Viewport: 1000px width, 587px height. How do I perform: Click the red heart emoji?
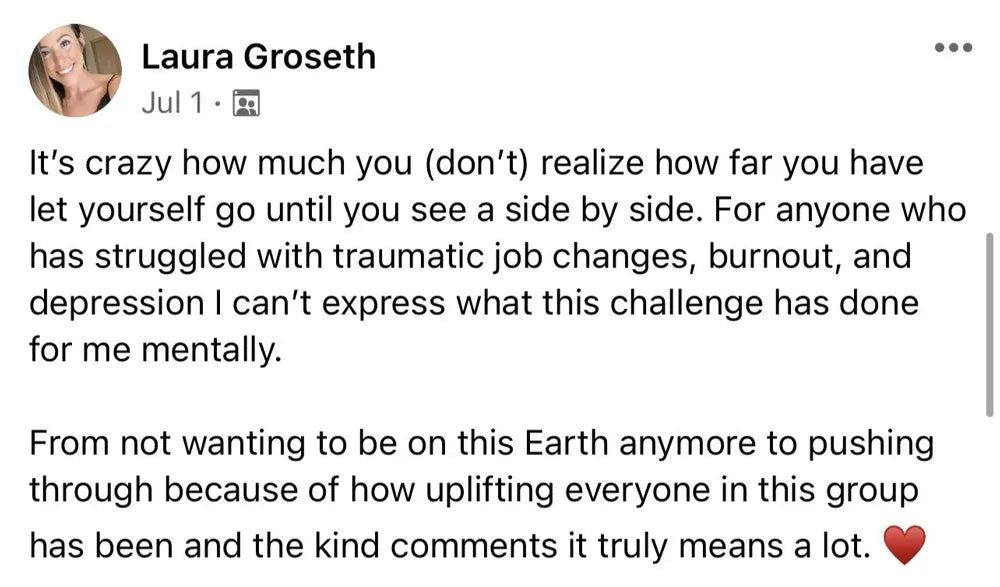click(x=905, y=546)
